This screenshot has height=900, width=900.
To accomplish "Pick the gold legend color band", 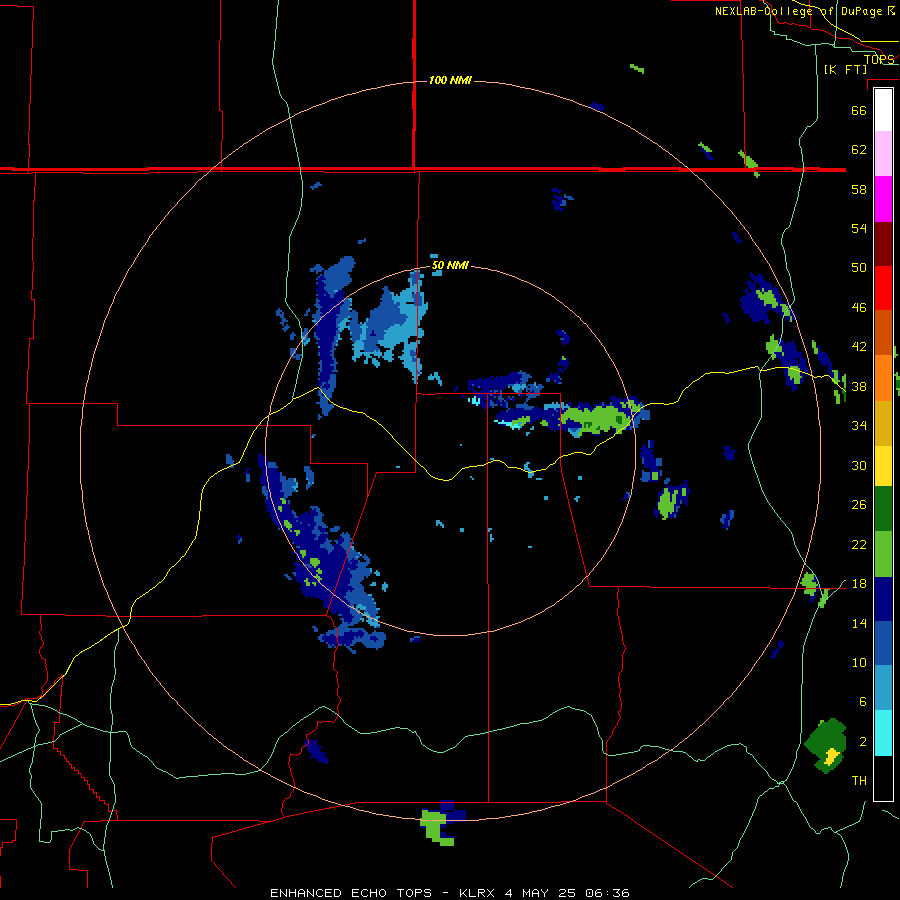I will click(x=883, y=423).
